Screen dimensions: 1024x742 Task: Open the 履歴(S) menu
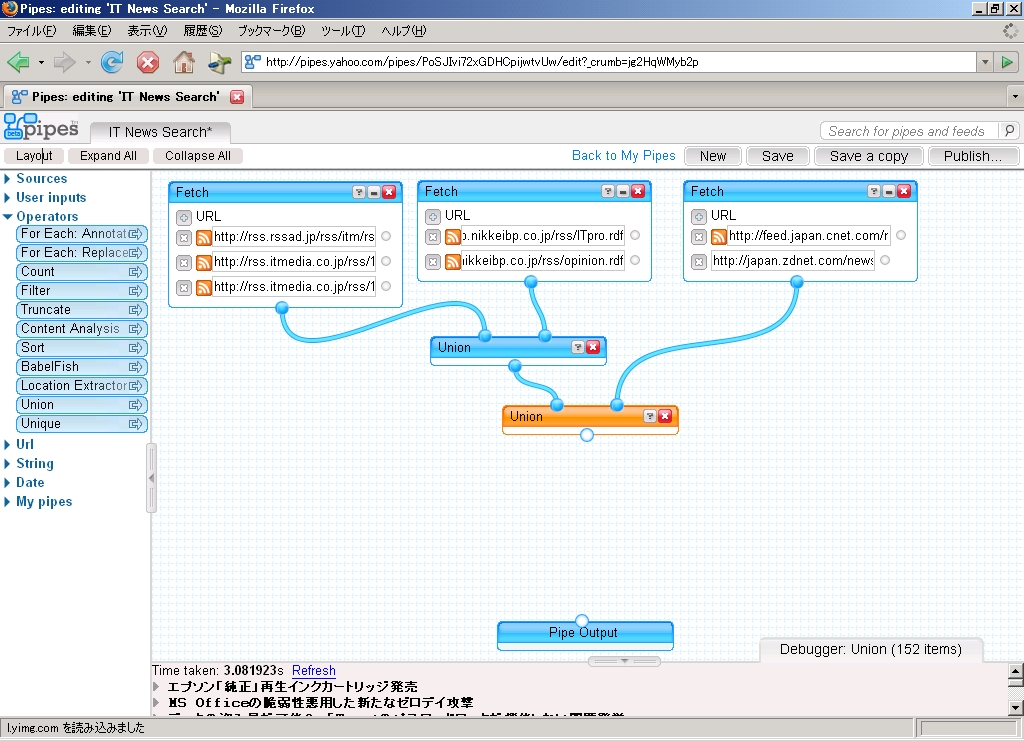[x=202, y=31]
